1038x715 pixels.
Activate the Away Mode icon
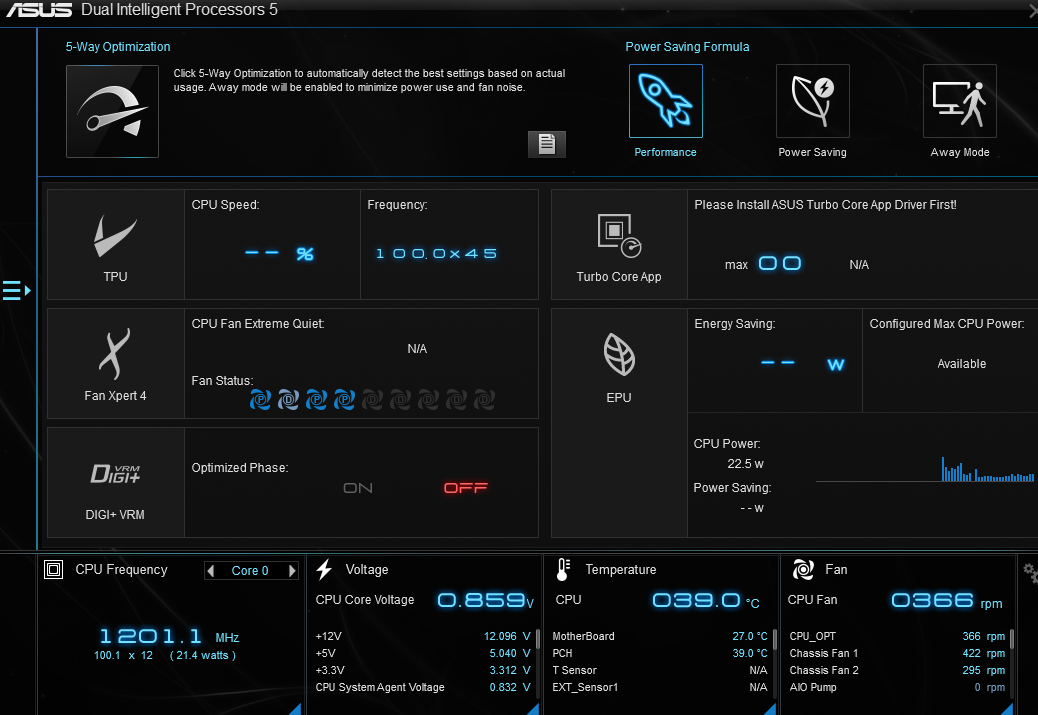point(959,101)
